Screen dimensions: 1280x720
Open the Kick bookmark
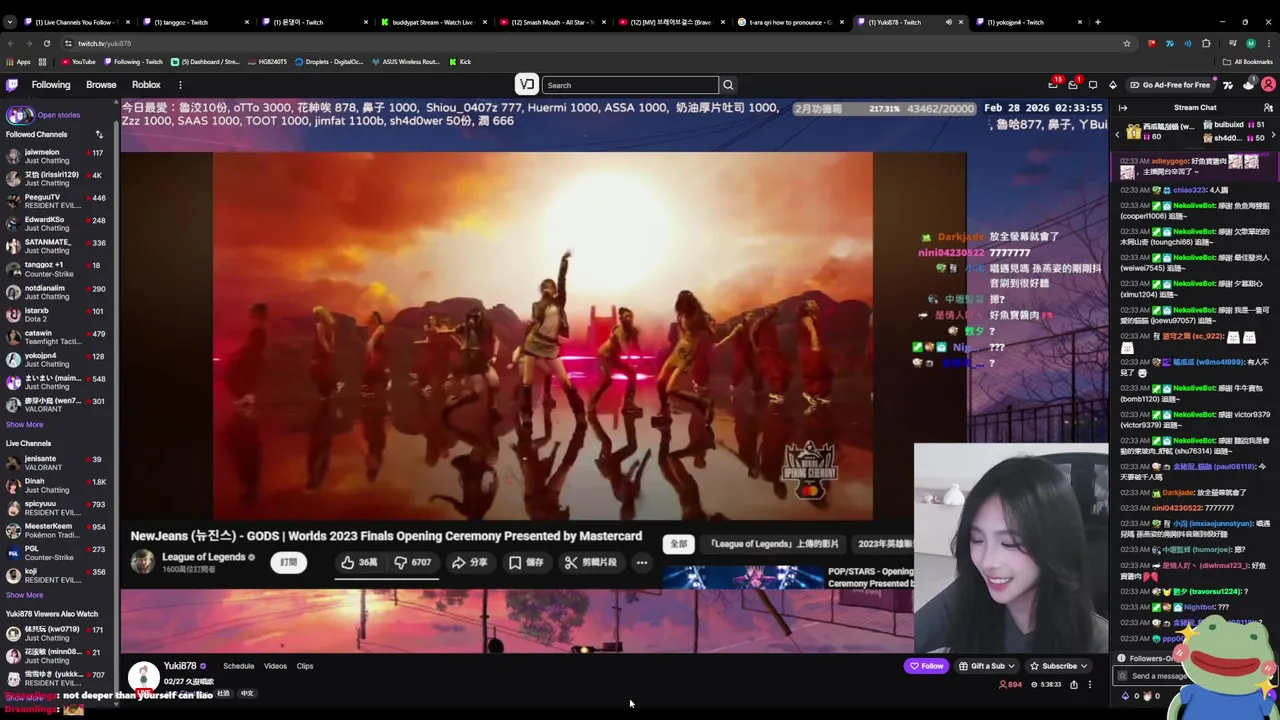click(x=459, y=62)
